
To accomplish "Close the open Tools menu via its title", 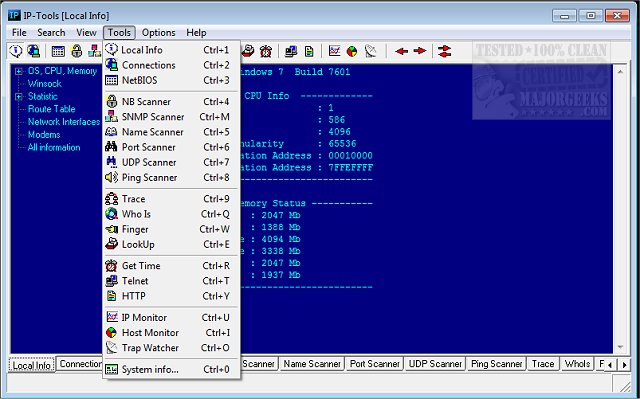I will 119,33.
